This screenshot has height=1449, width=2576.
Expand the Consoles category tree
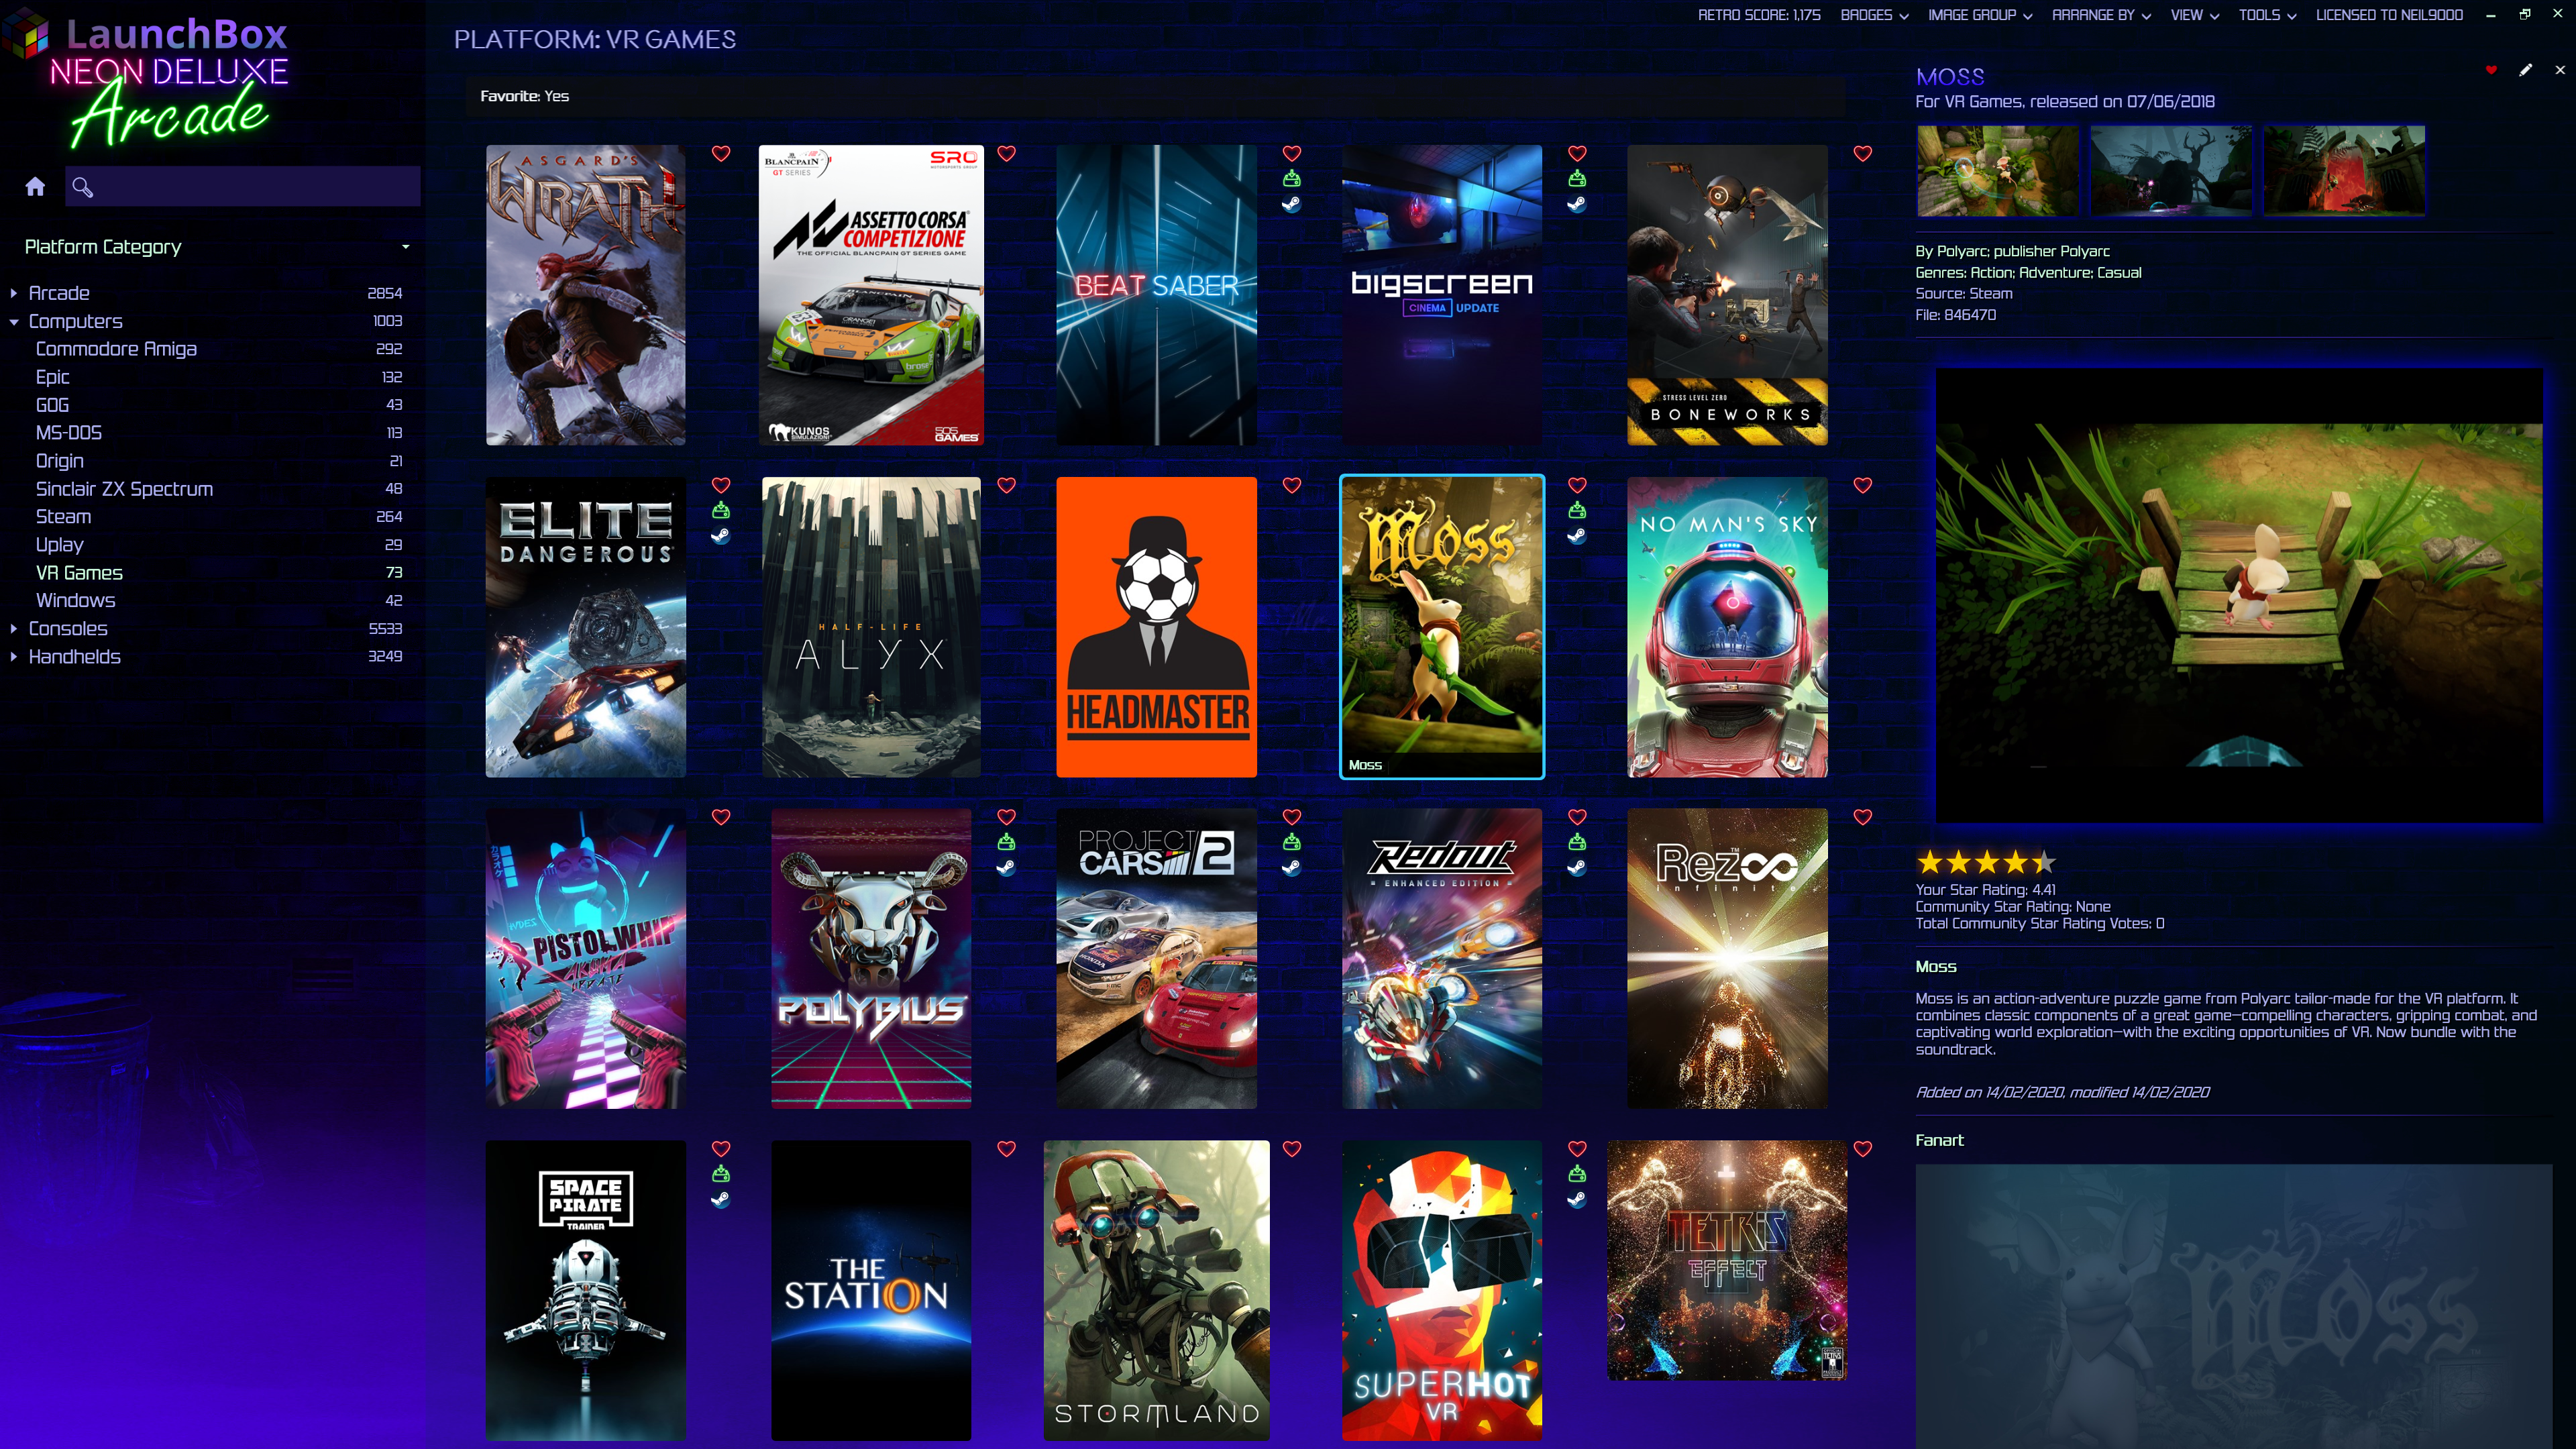[x=14, y=629]
